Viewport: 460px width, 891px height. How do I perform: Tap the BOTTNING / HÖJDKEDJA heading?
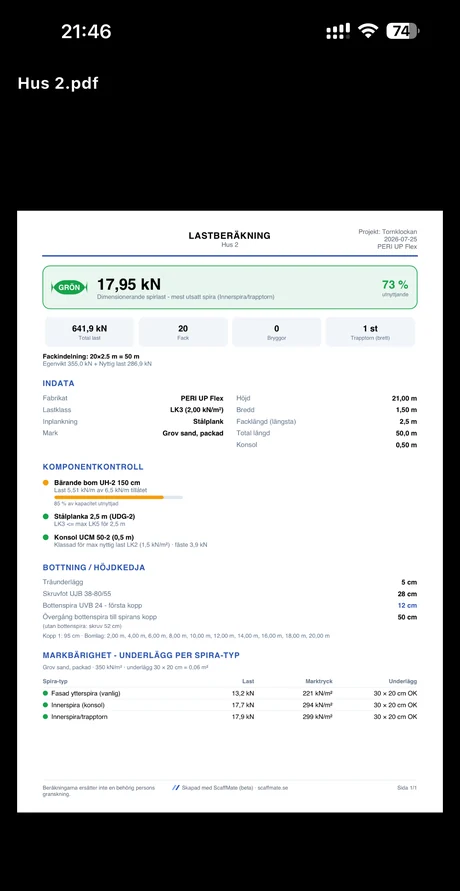click(94, 568)
